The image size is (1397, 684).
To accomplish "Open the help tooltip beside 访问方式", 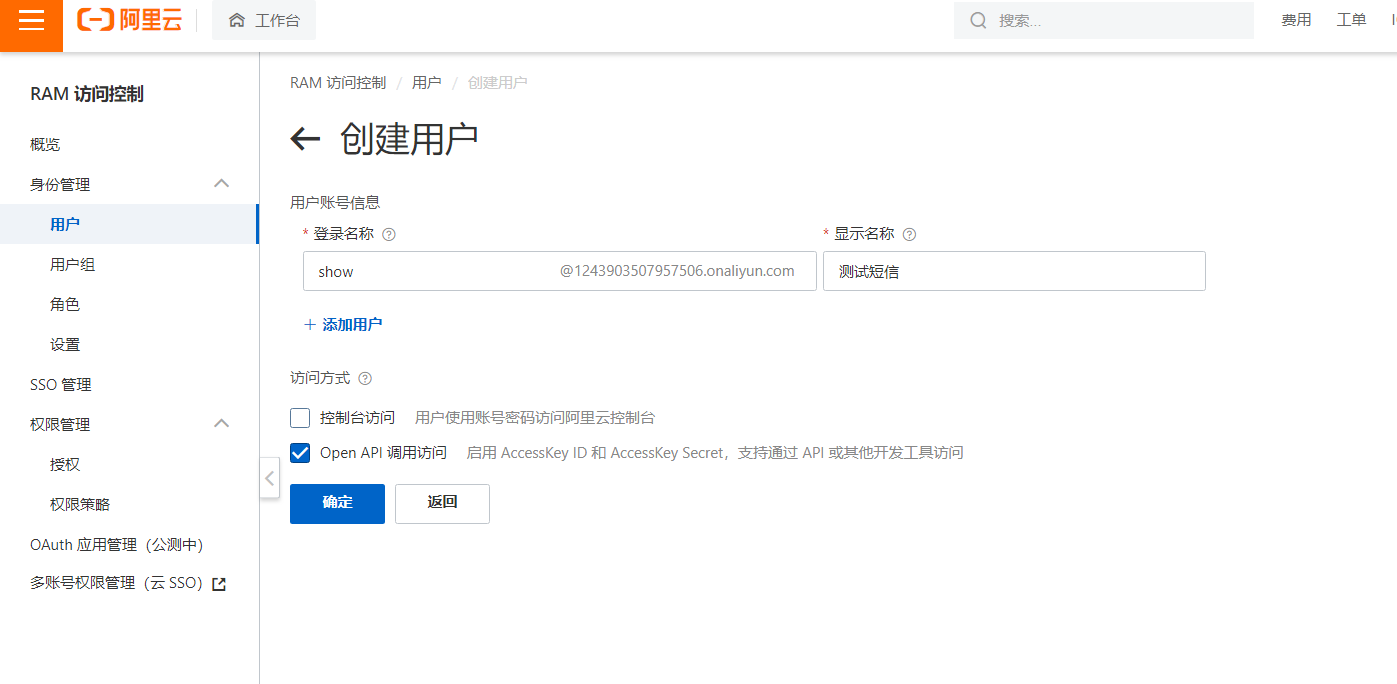I will pos(365,378).
